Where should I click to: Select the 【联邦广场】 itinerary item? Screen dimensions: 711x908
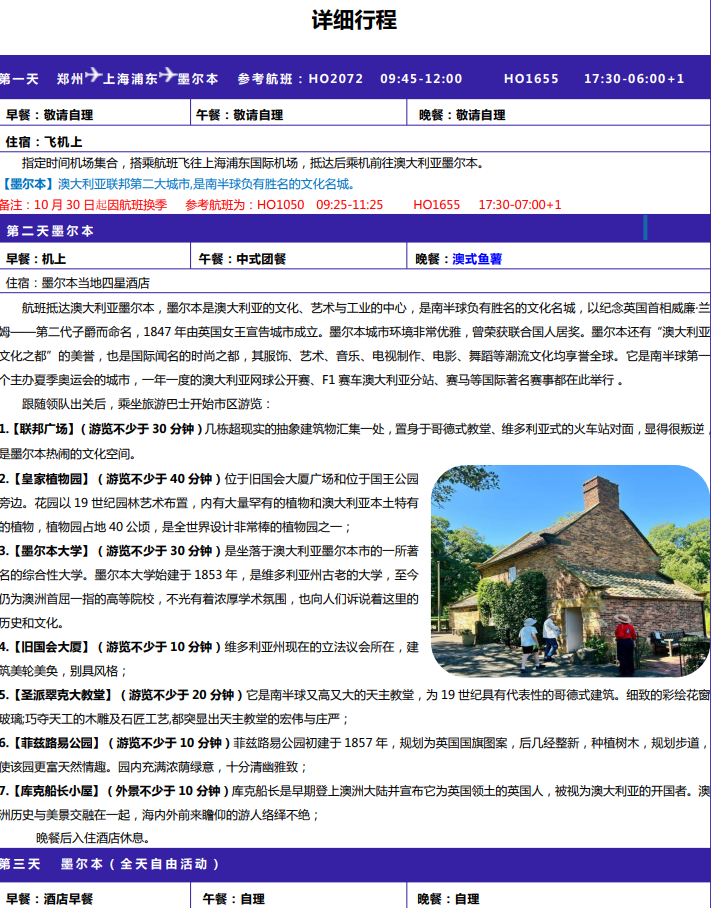(x=45, y=429)
